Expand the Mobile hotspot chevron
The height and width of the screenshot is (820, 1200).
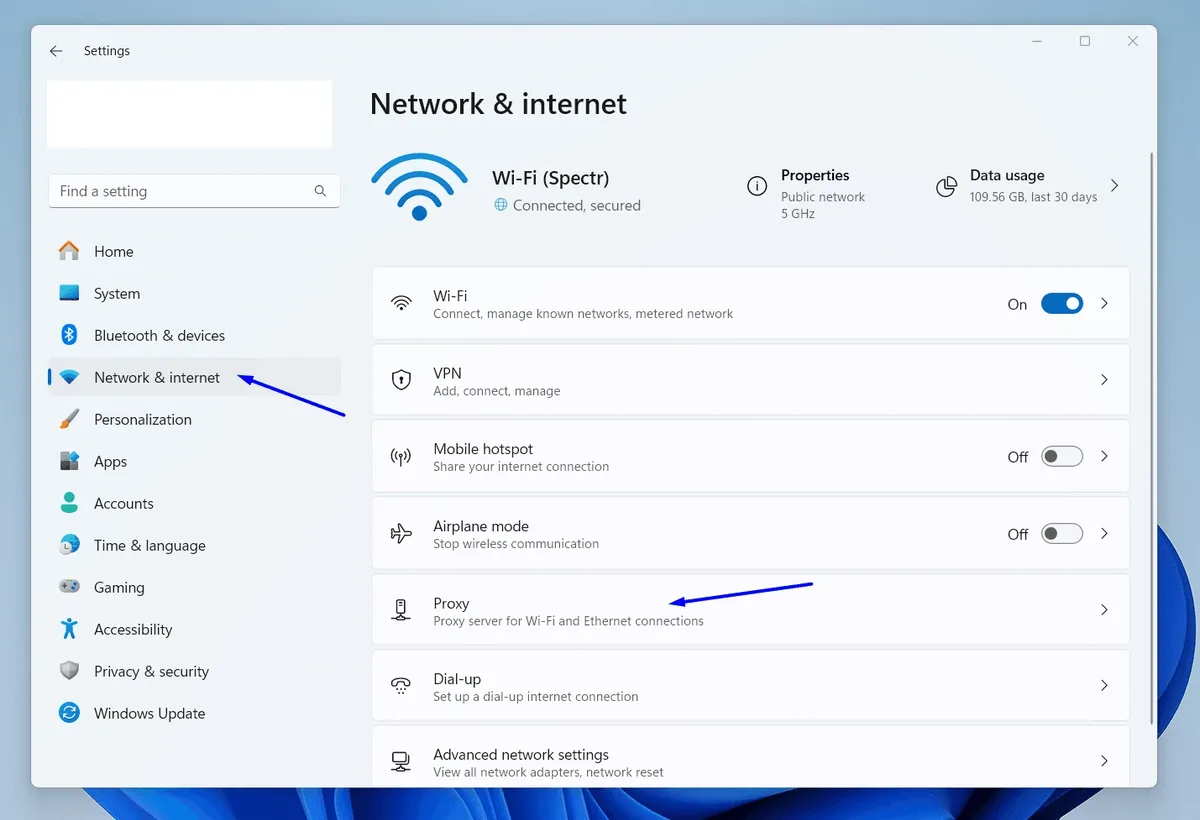click(1104, 456)
